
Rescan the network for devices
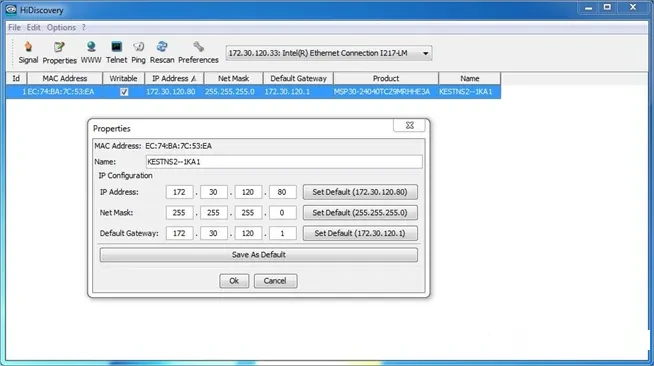[162, 53]
